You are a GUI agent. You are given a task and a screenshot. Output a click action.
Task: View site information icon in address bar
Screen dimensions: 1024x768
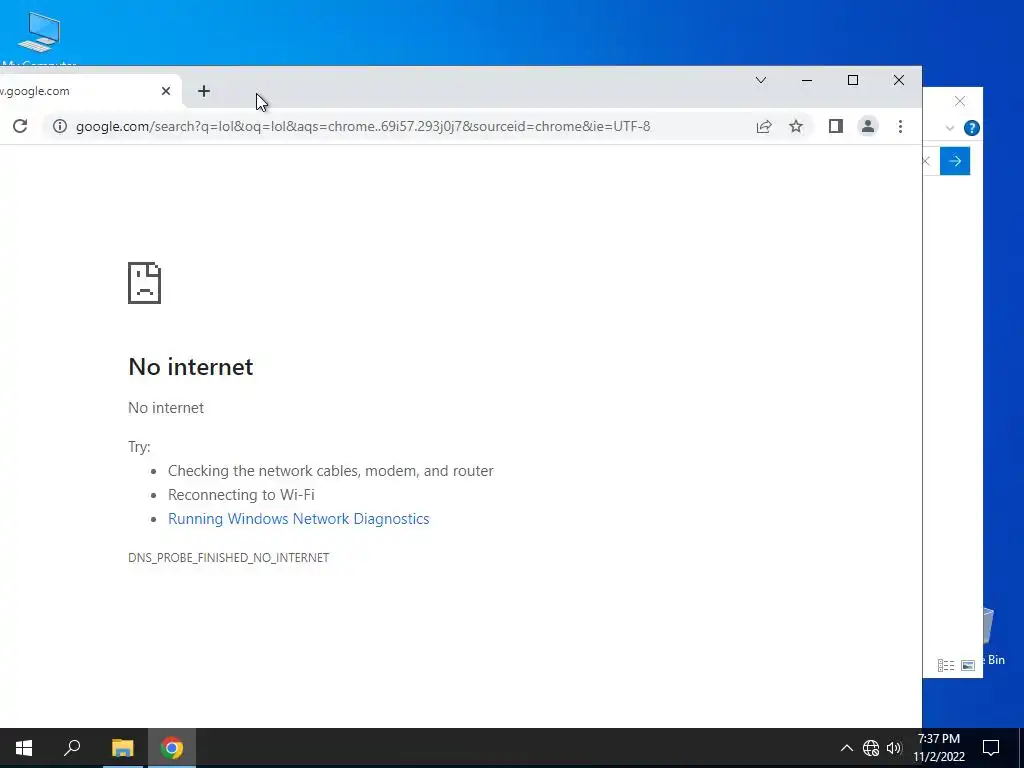tap(59, 126)
